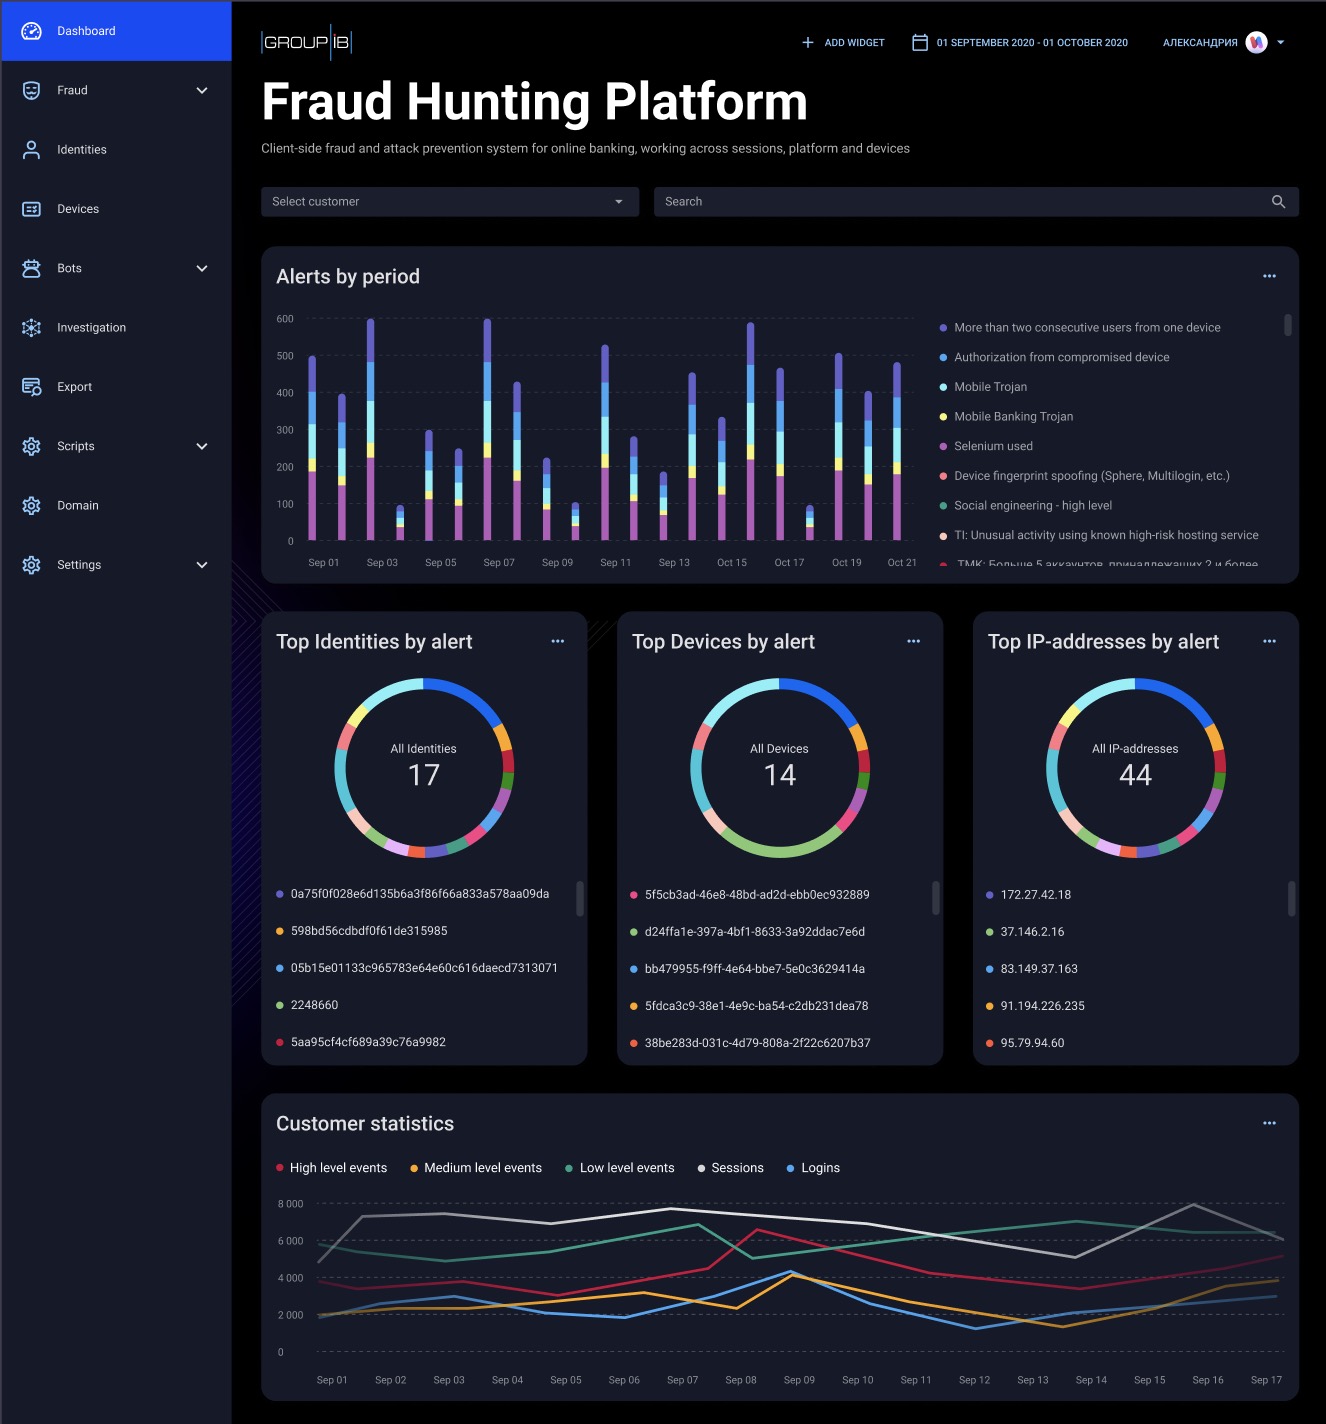The image size is (1326, 1424).
Task: Click the Scripts gear icon
Action: click(32, 446)
